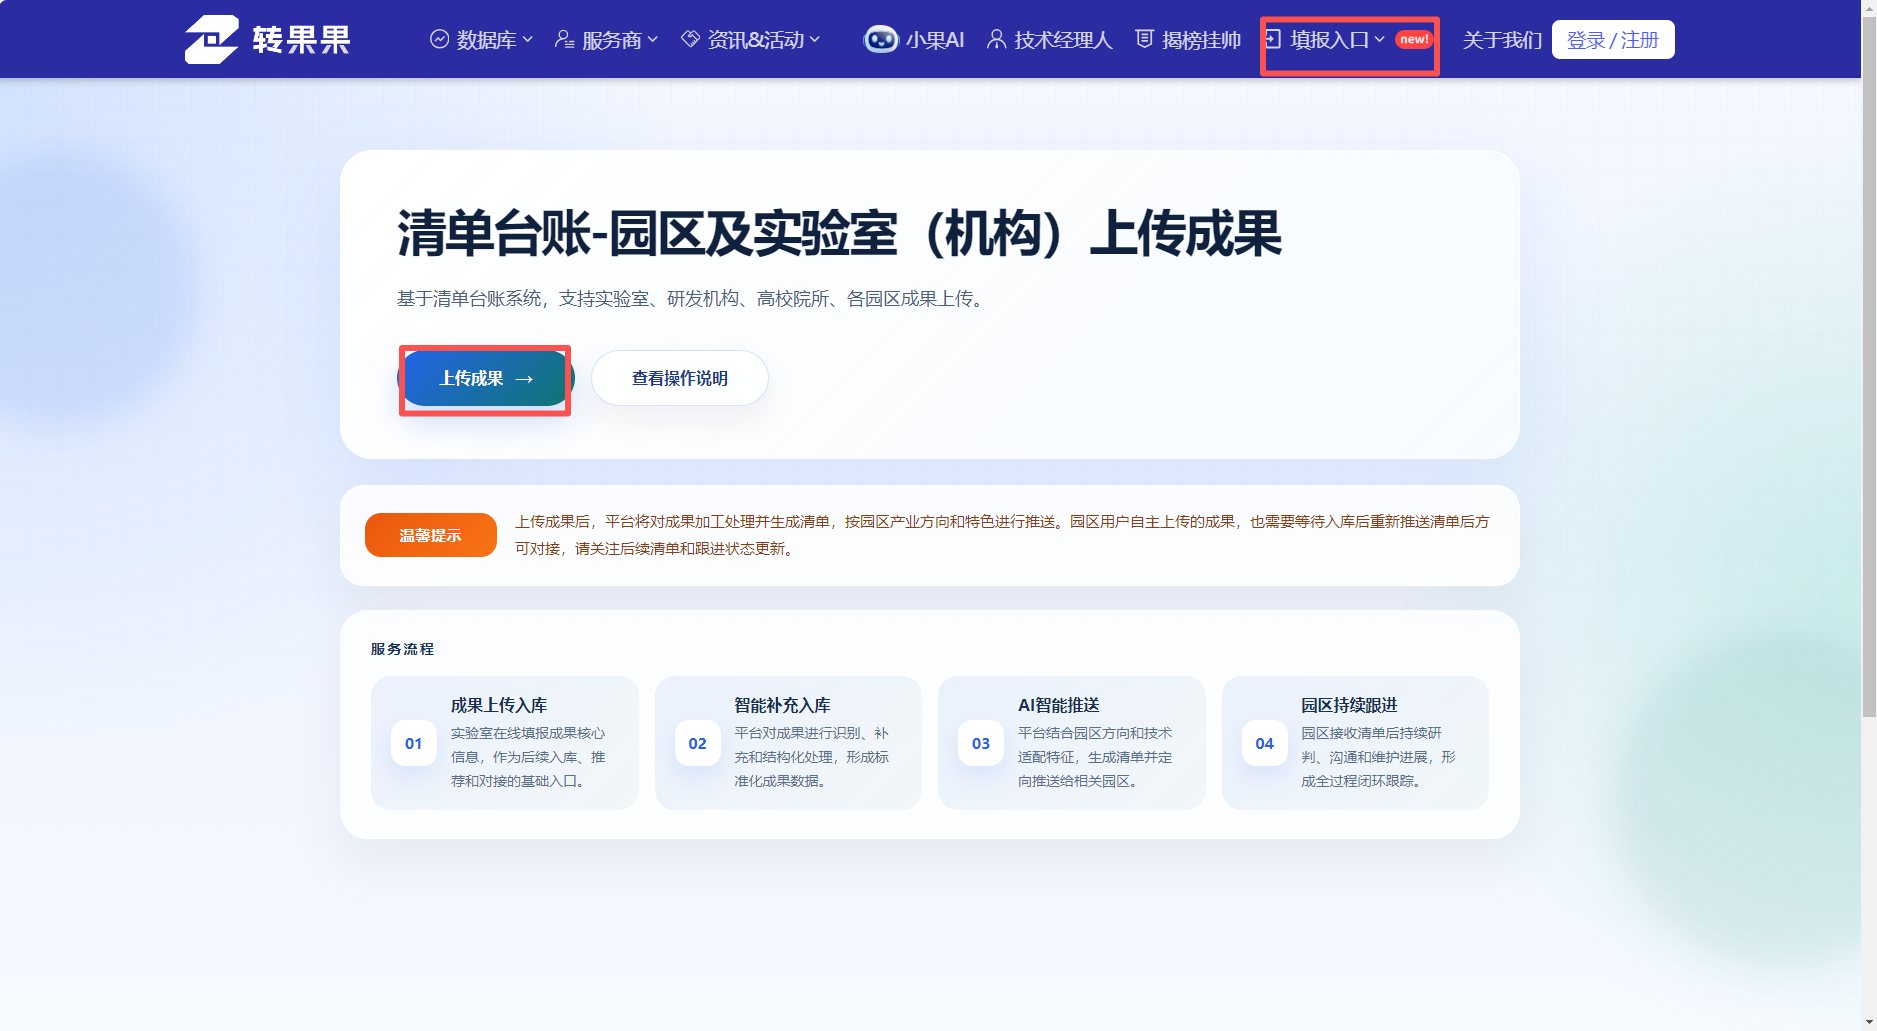Image resolution: width=1877 pixels, height=1031 pixels.
Task: Click the 03 step circle for AI智能推送
Action: pos(981,743)
